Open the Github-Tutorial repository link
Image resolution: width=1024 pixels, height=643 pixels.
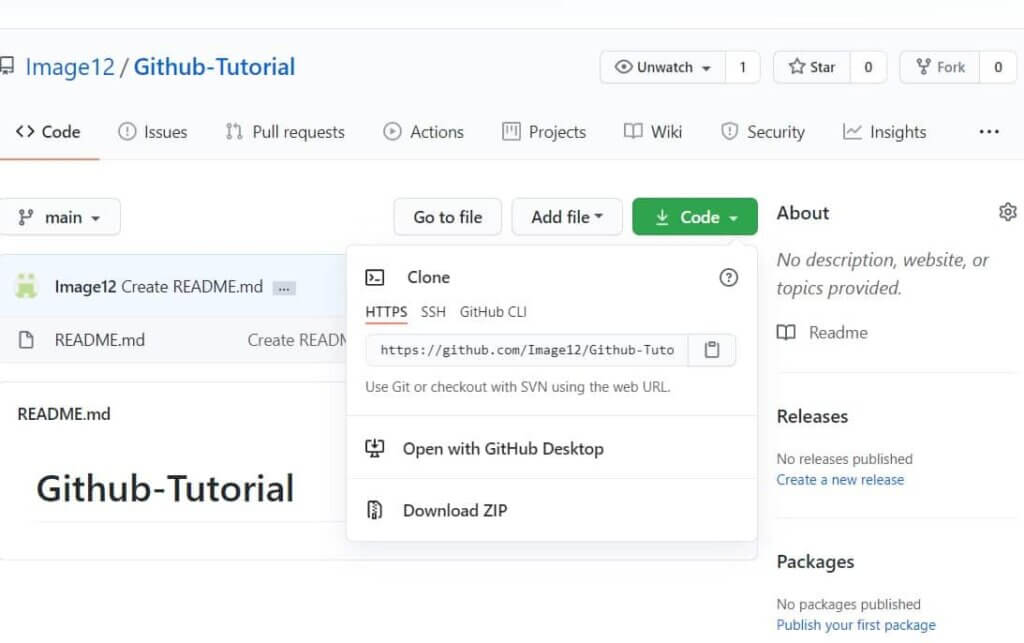coord(214,67)
